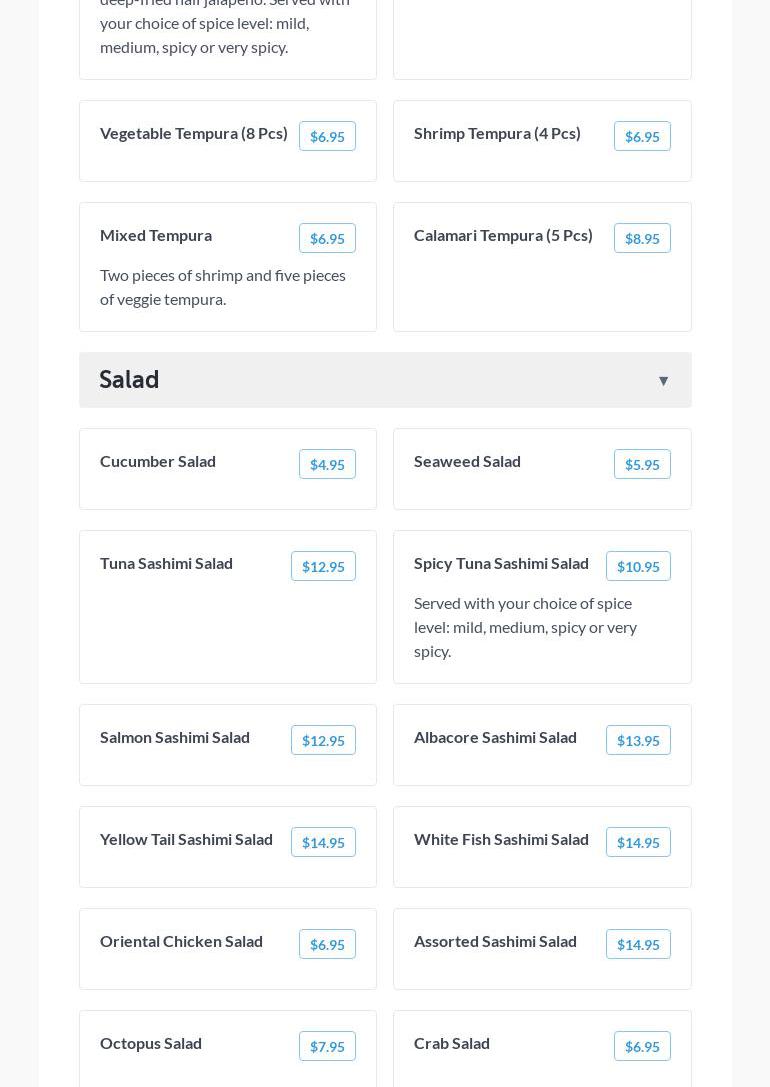Click the Yellow Tail Sashimi Salad price

point(323,843)
